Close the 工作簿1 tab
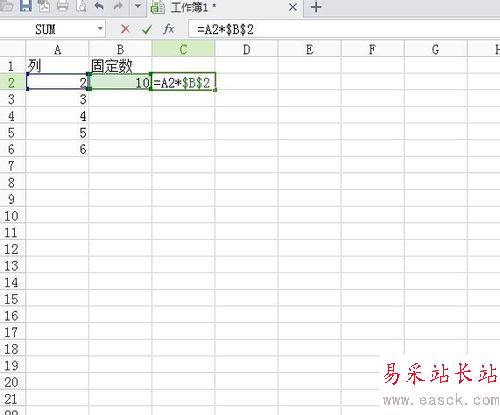 point(293,7)
